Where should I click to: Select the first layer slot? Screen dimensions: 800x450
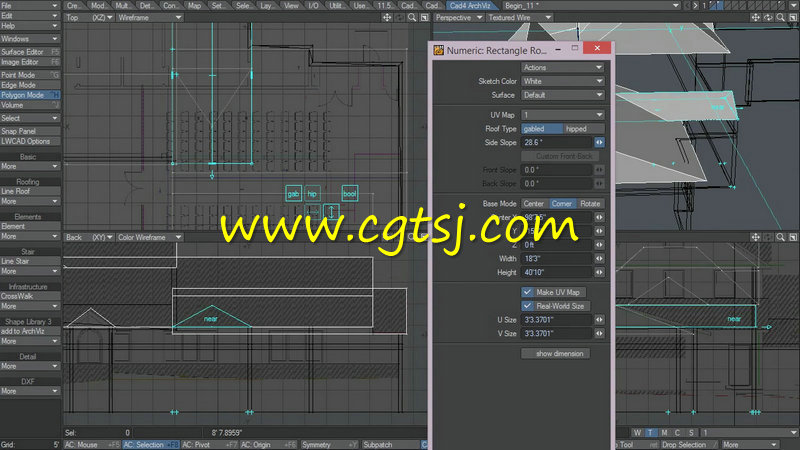tap(714, 6)
